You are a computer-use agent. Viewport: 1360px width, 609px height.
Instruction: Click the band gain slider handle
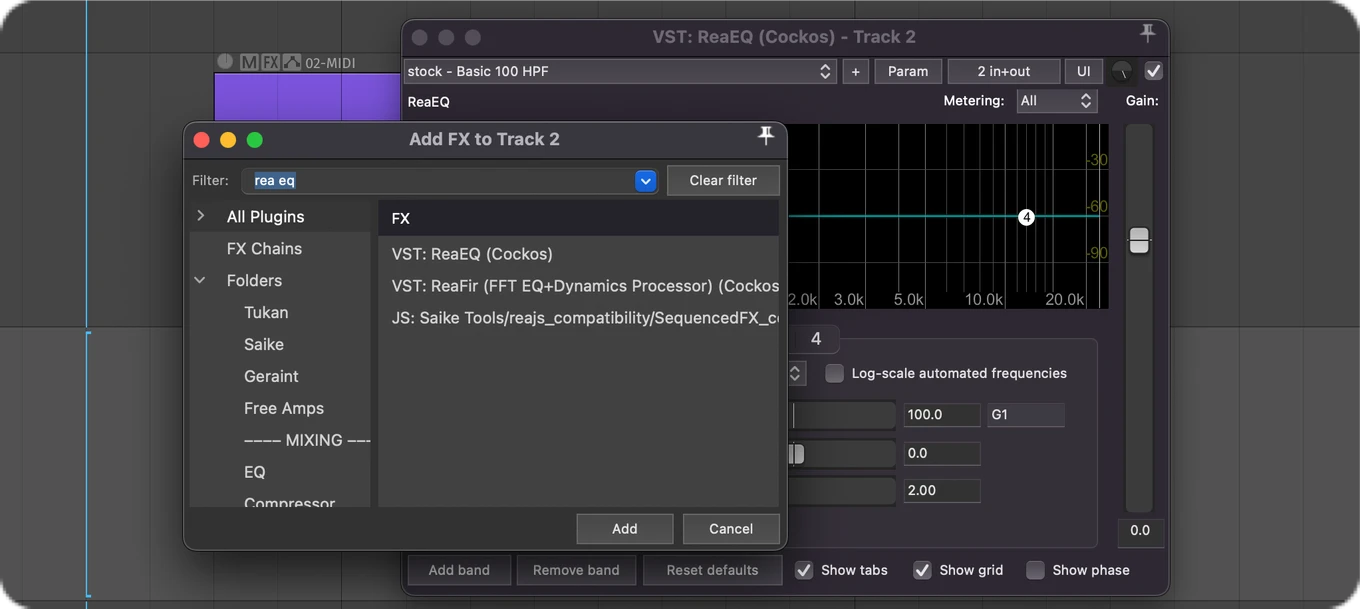tap(796, 454)
